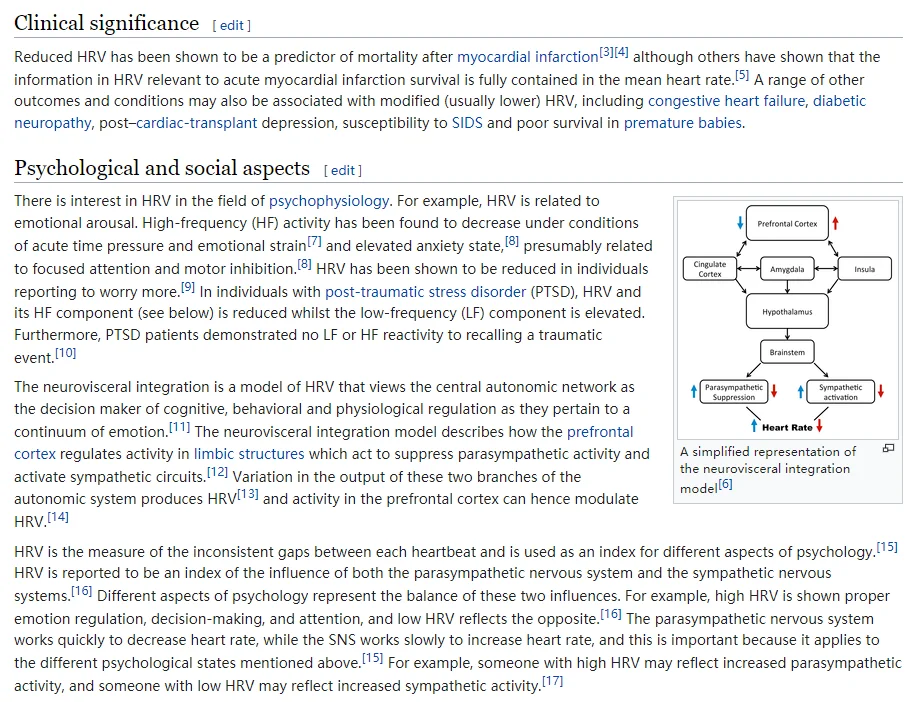
Task: Click the enlarge icon in the image caption
Action: pos(889,449)
